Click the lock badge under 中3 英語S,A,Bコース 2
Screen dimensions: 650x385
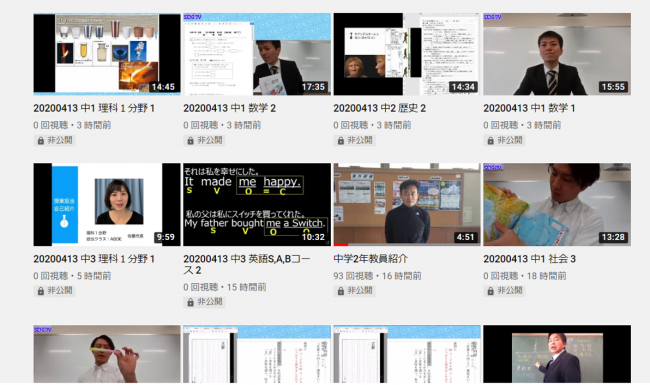204,302
